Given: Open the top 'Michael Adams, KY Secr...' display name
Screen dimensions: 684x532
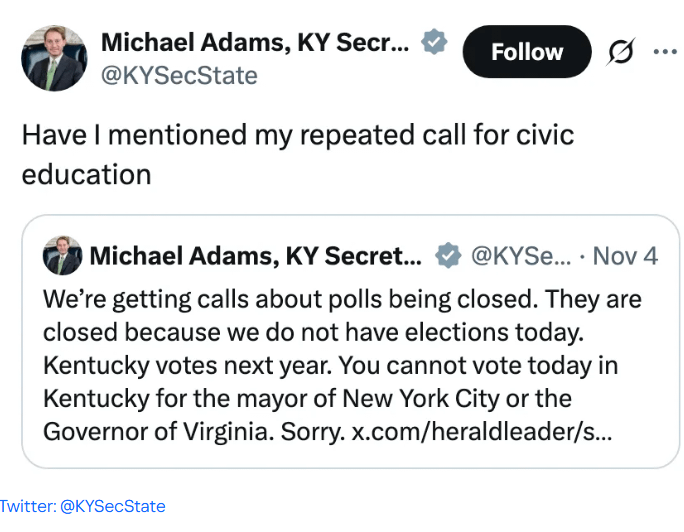Looking at the screenshot, I should pyautogui.click(x=254, y=43).
